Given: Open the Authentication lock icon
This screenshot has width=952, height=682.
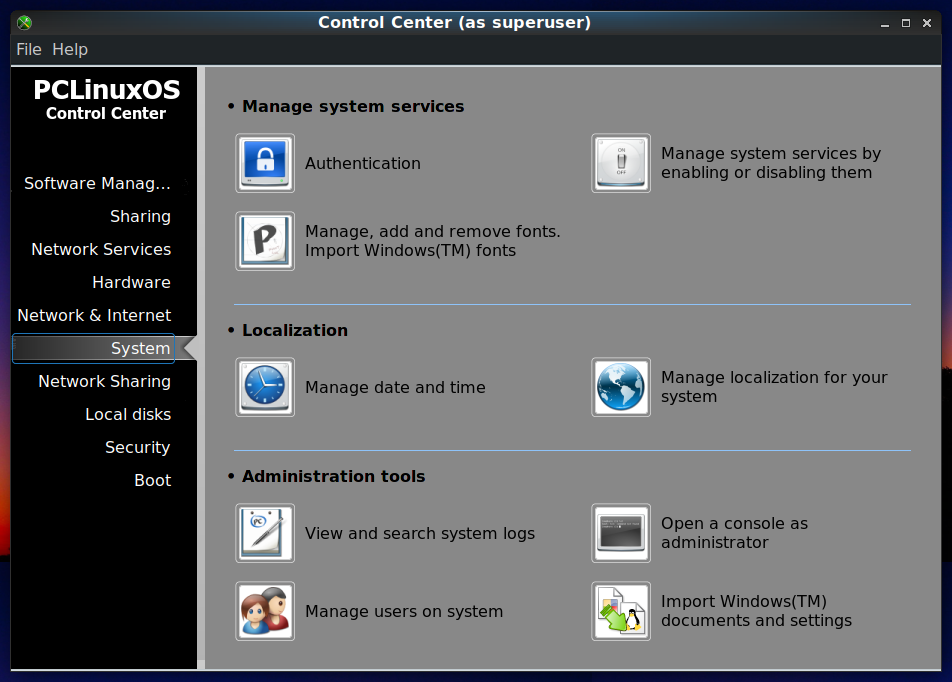Looking at the screenshot, I should pos(265,163).
